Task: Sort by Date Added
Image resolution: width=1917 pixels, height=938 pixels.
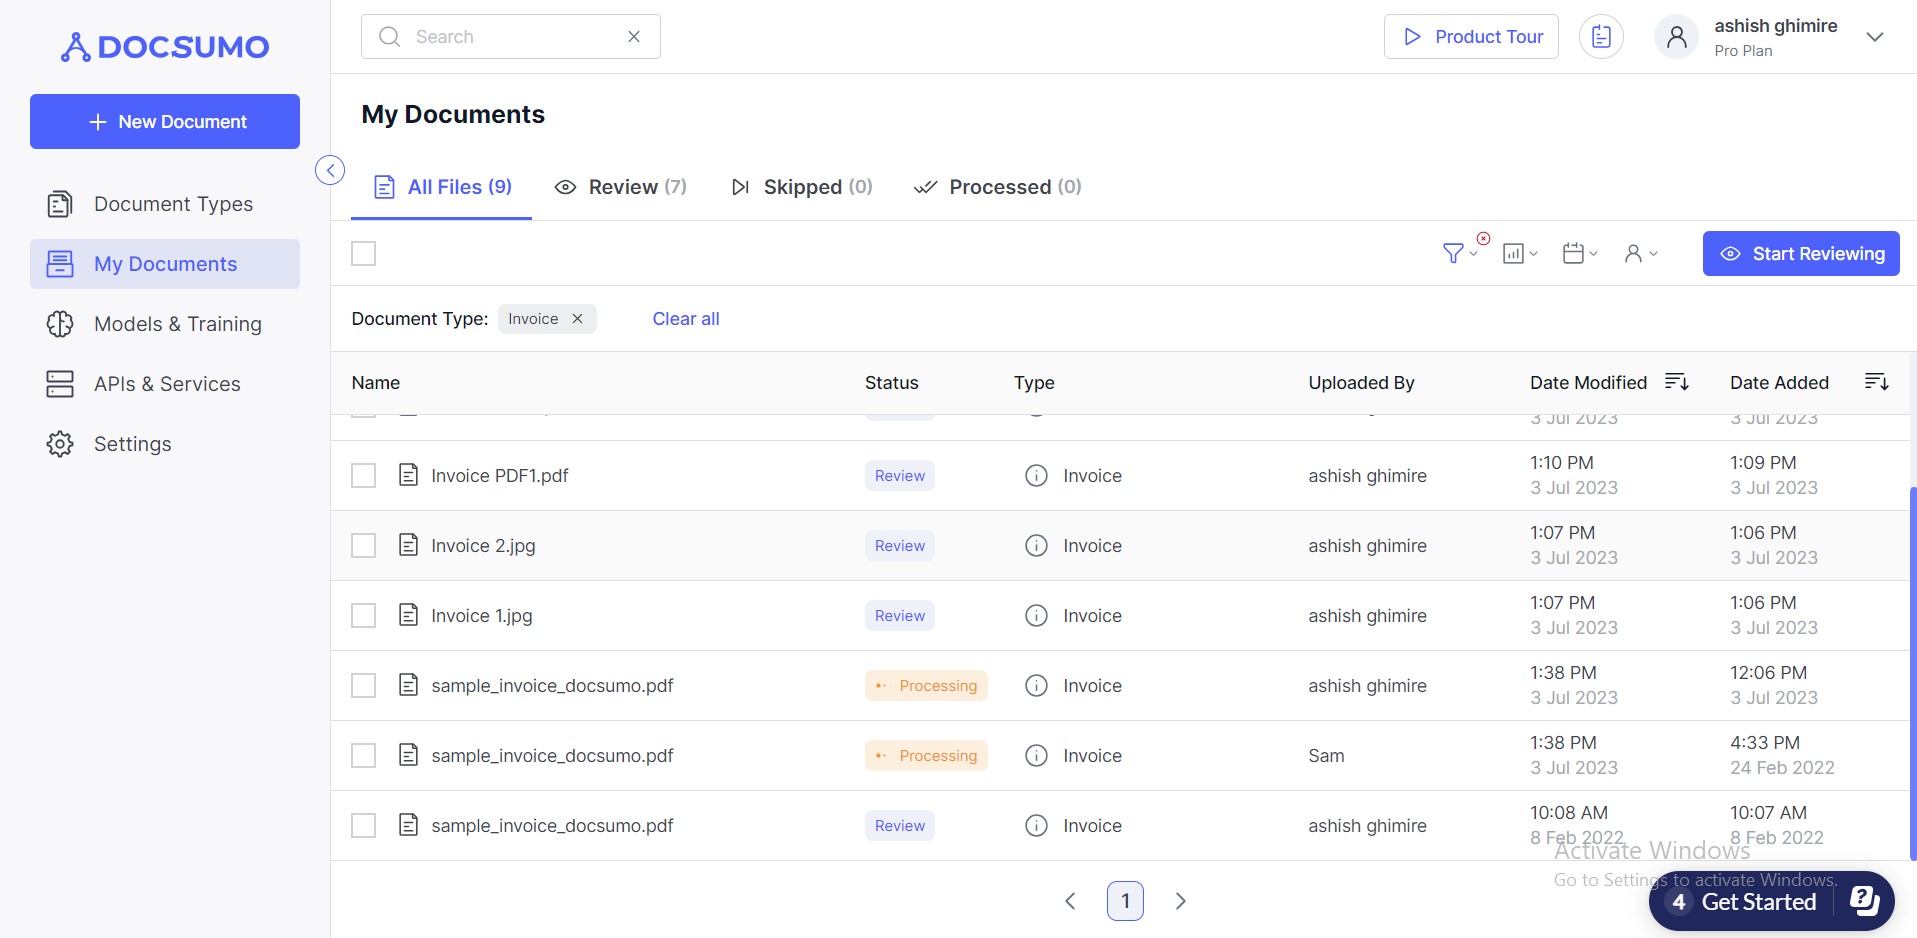Action: click(1876, 382)
